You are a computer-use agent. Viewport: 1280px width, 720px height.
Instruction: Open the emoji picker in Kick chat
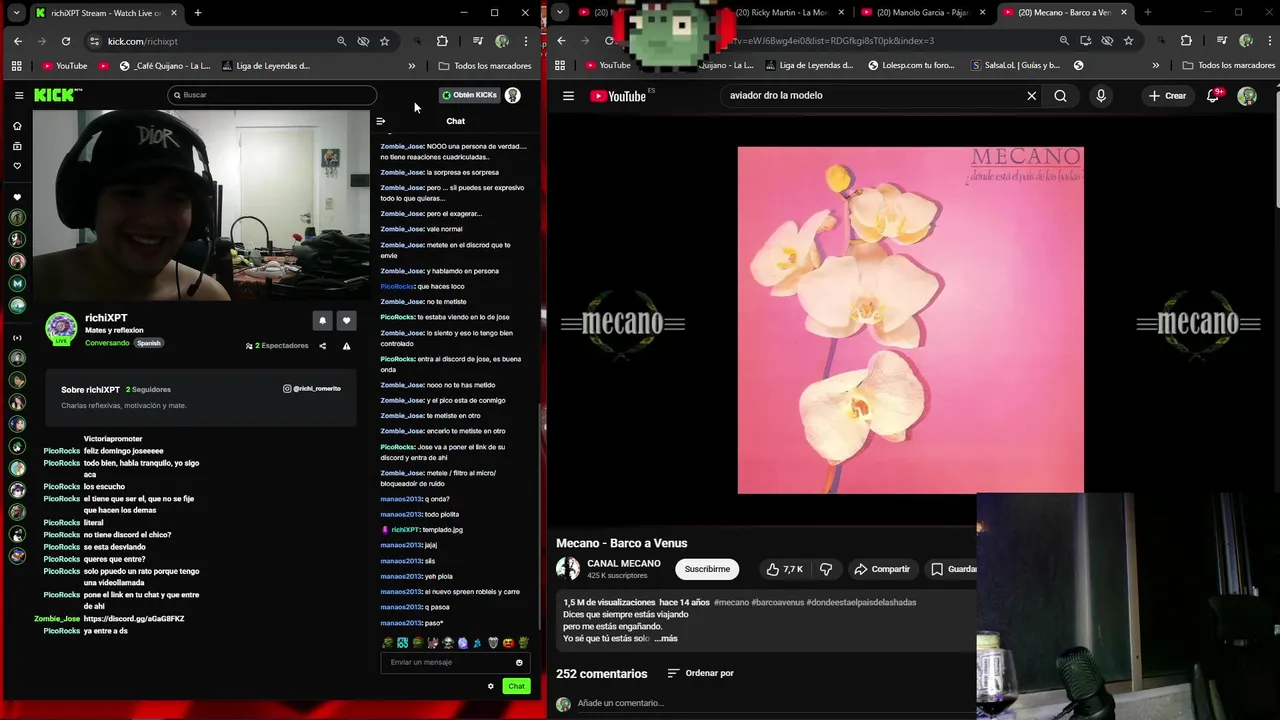pyautogui.click(x=519, y=662)
